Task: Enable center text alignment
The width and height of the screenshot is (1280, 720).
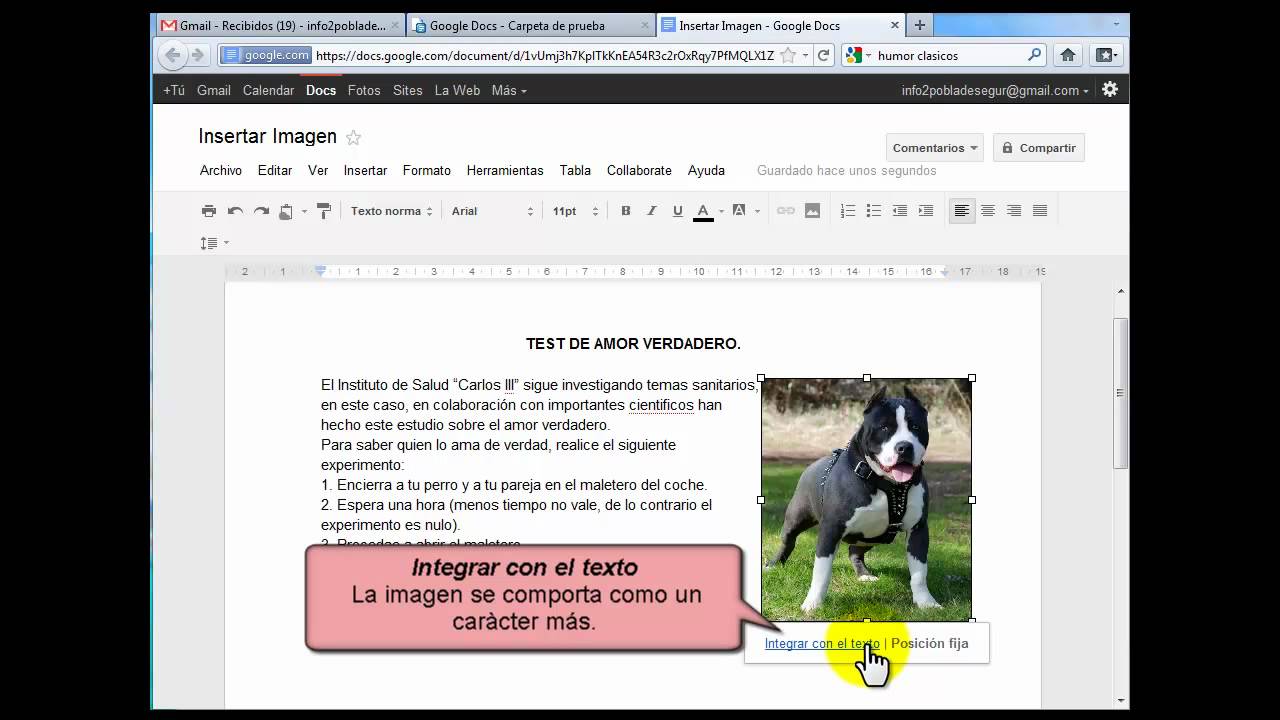Action: point(988,211)
